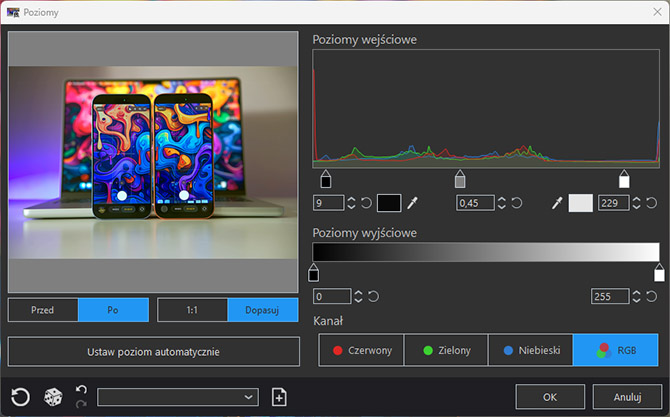Click the add preset page icon
This screenshot has height=417, width=670.
279,397
